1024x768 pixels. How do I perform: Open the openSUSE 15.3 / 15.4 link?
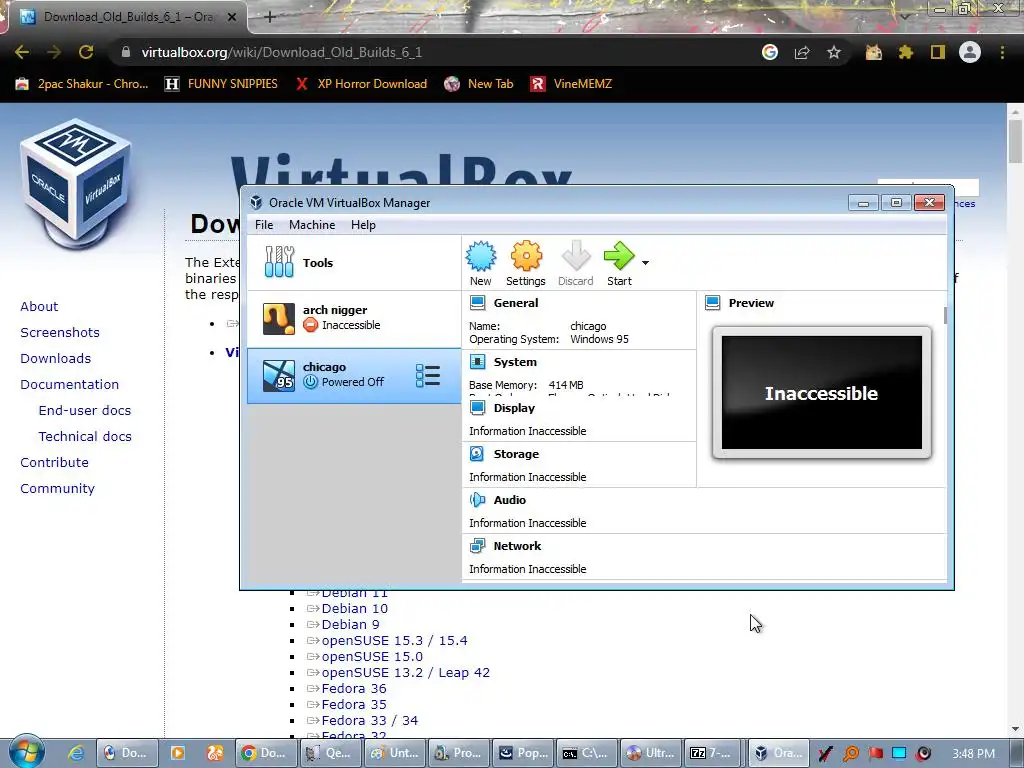tap(394, 641)
